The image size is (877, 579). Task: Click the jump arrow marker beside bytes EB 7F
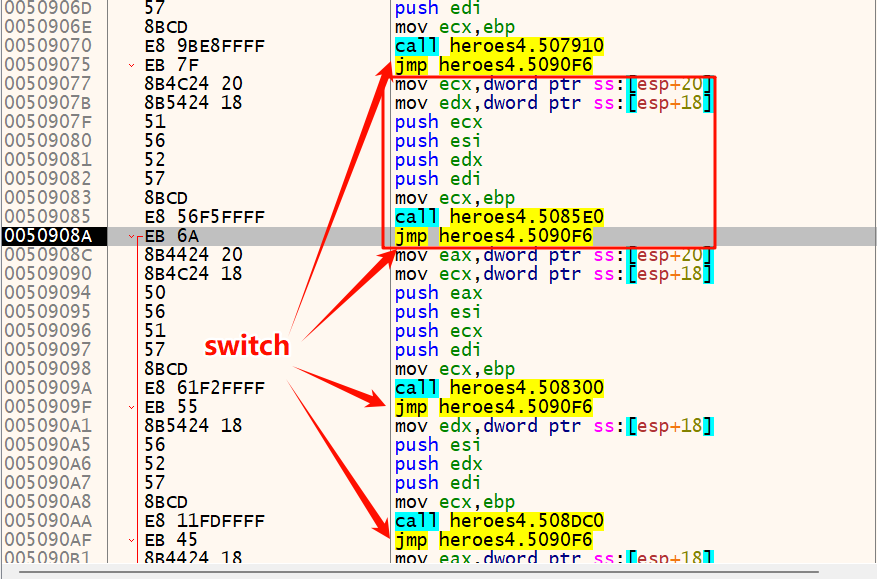pos(131,65)
